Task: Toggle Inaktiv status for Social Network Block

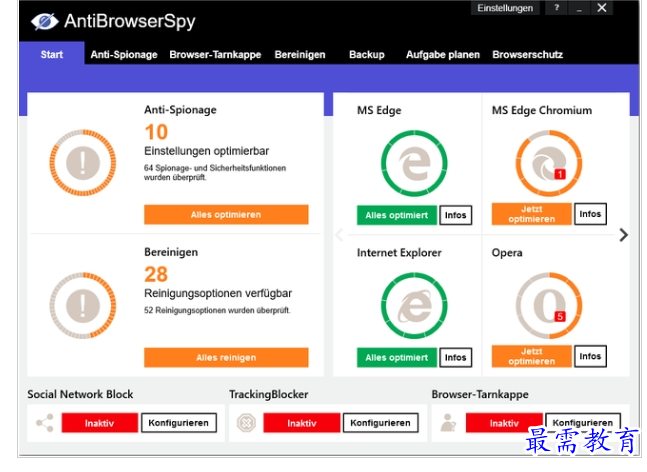Action: (99, 423)
